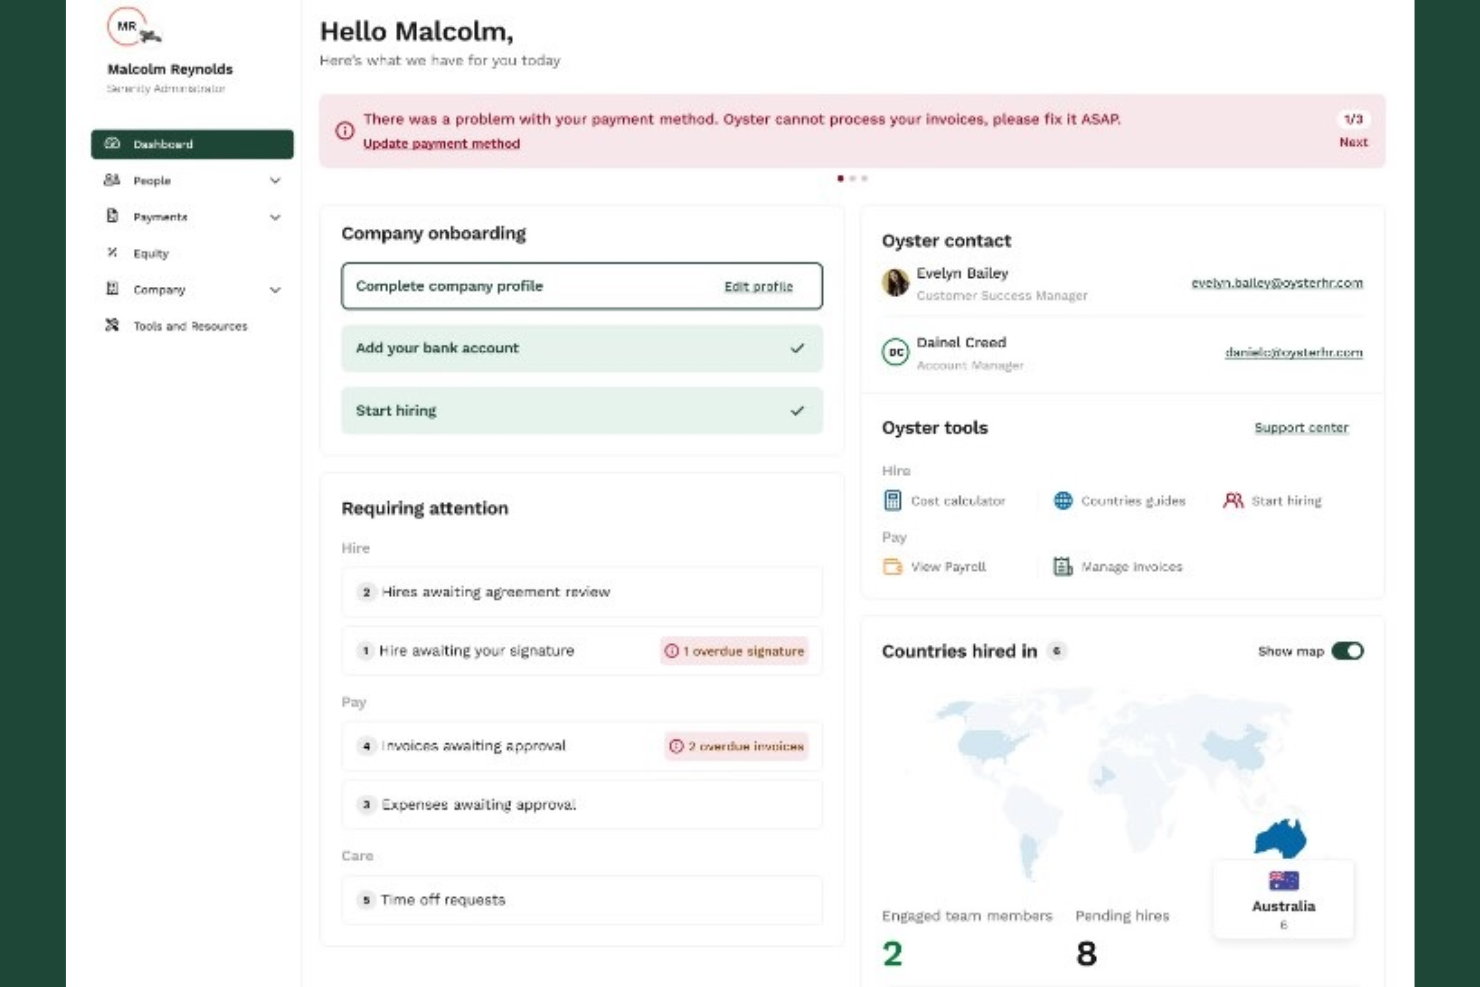This screenshot has height=987, width=1480.
Task: Click the Start hiring completed checkmark
Action: click(797, 410)
